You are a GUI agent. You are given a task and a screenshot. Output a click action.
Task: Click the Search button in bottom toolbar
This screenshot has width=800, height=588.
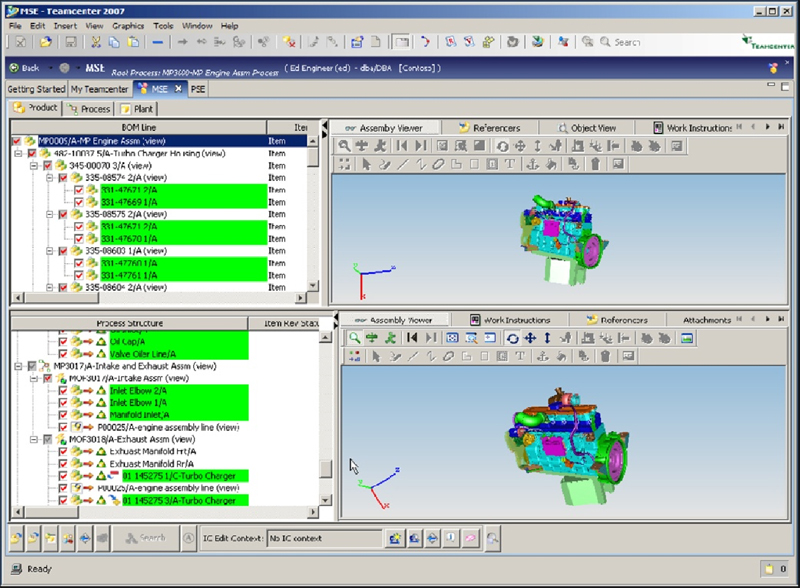point(146,538)
